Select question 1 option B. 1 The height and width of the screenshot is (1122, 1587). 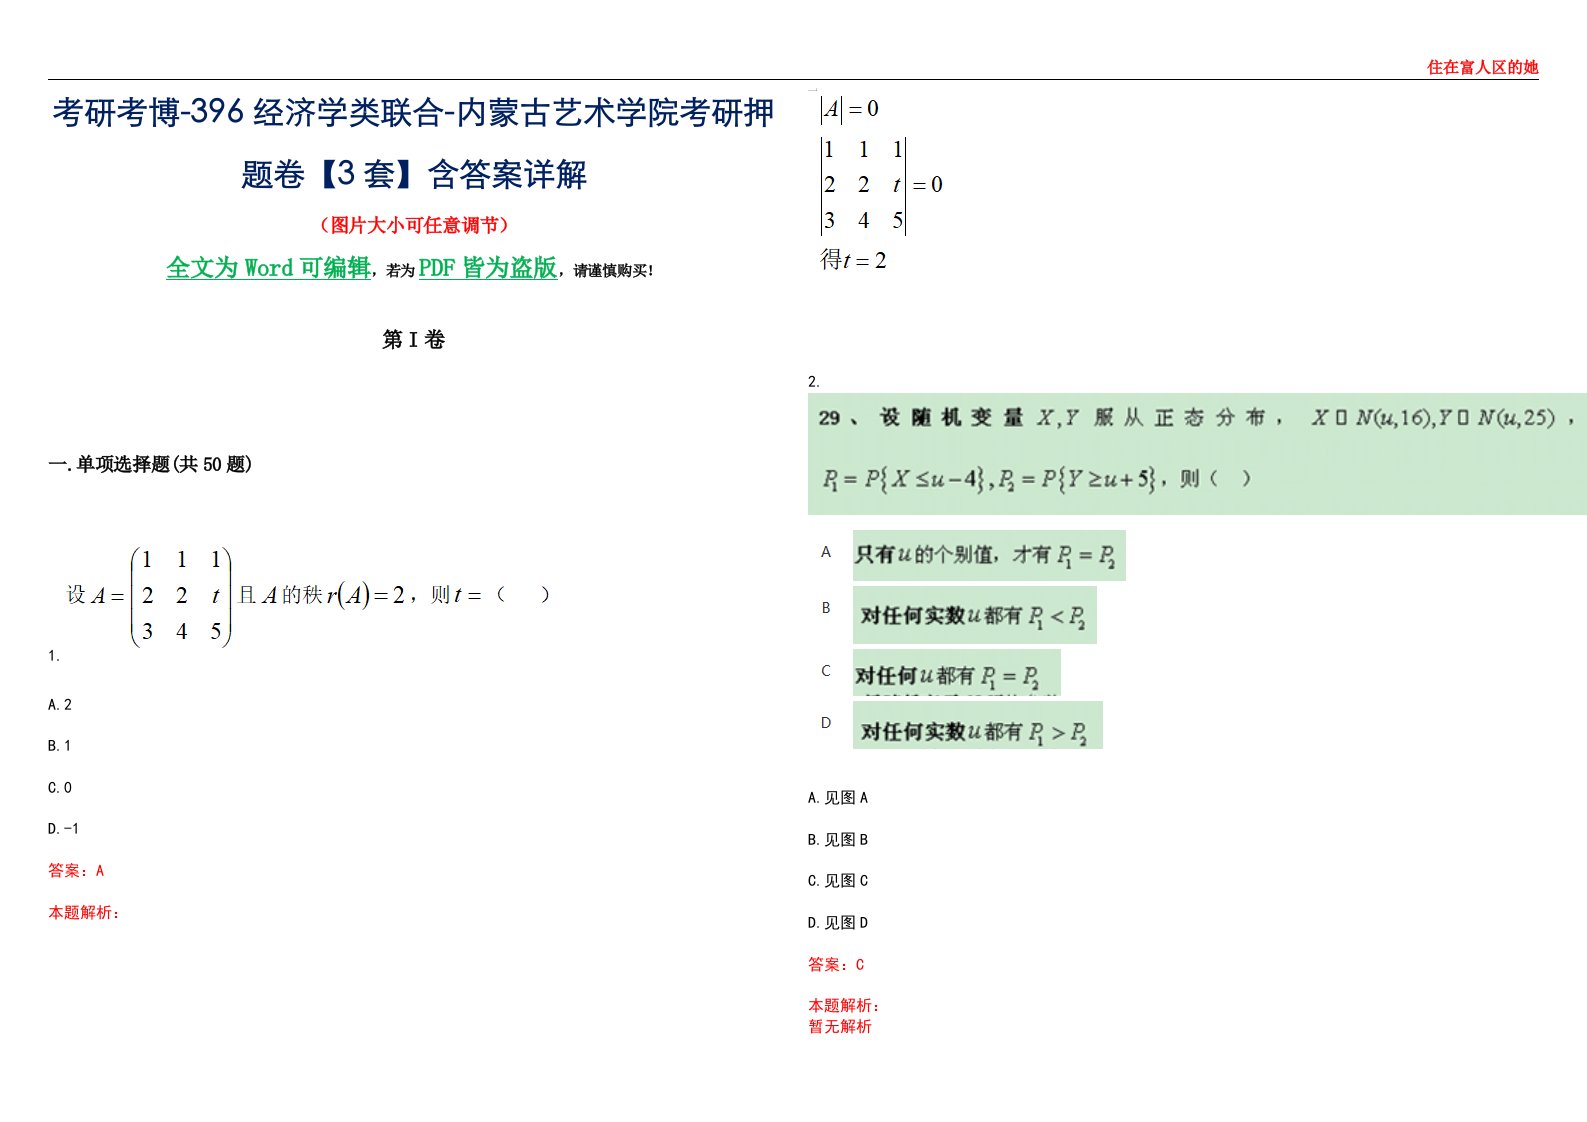click(60, 746)
